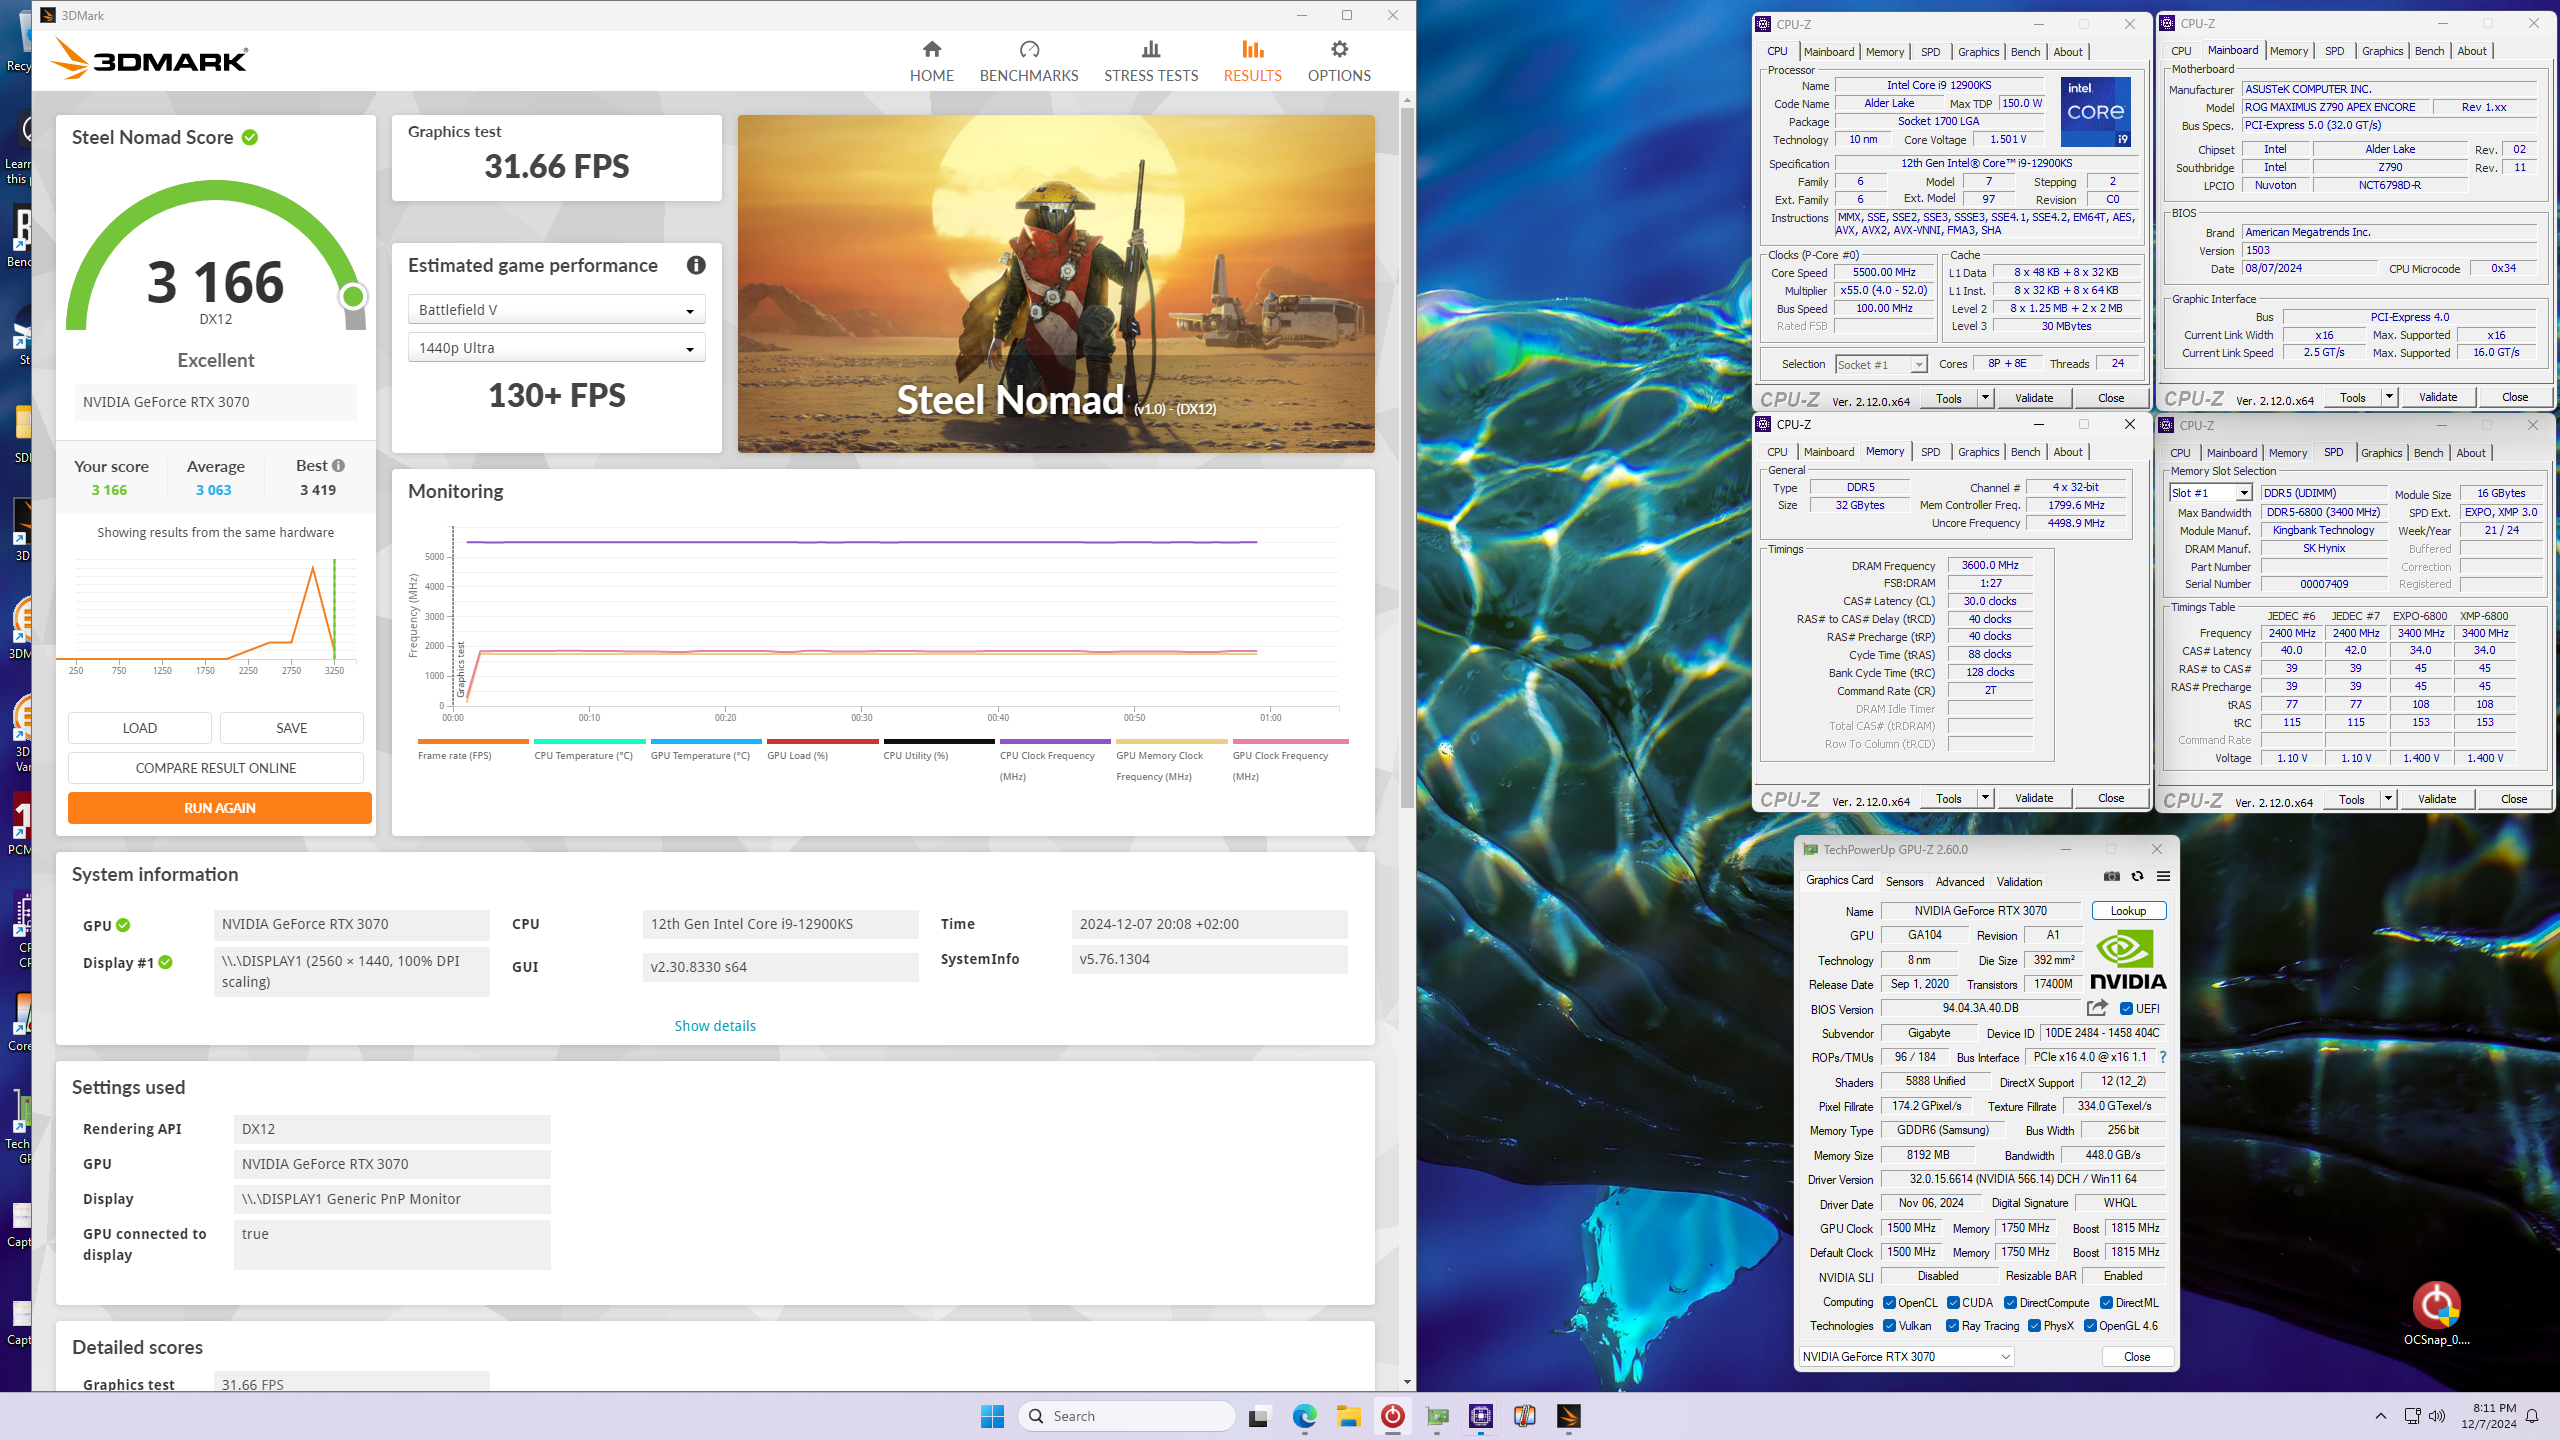2560x1440 pixels.
Task: Click the Frame rate (FPS) legend color bar
Action: tap(473, 742)
